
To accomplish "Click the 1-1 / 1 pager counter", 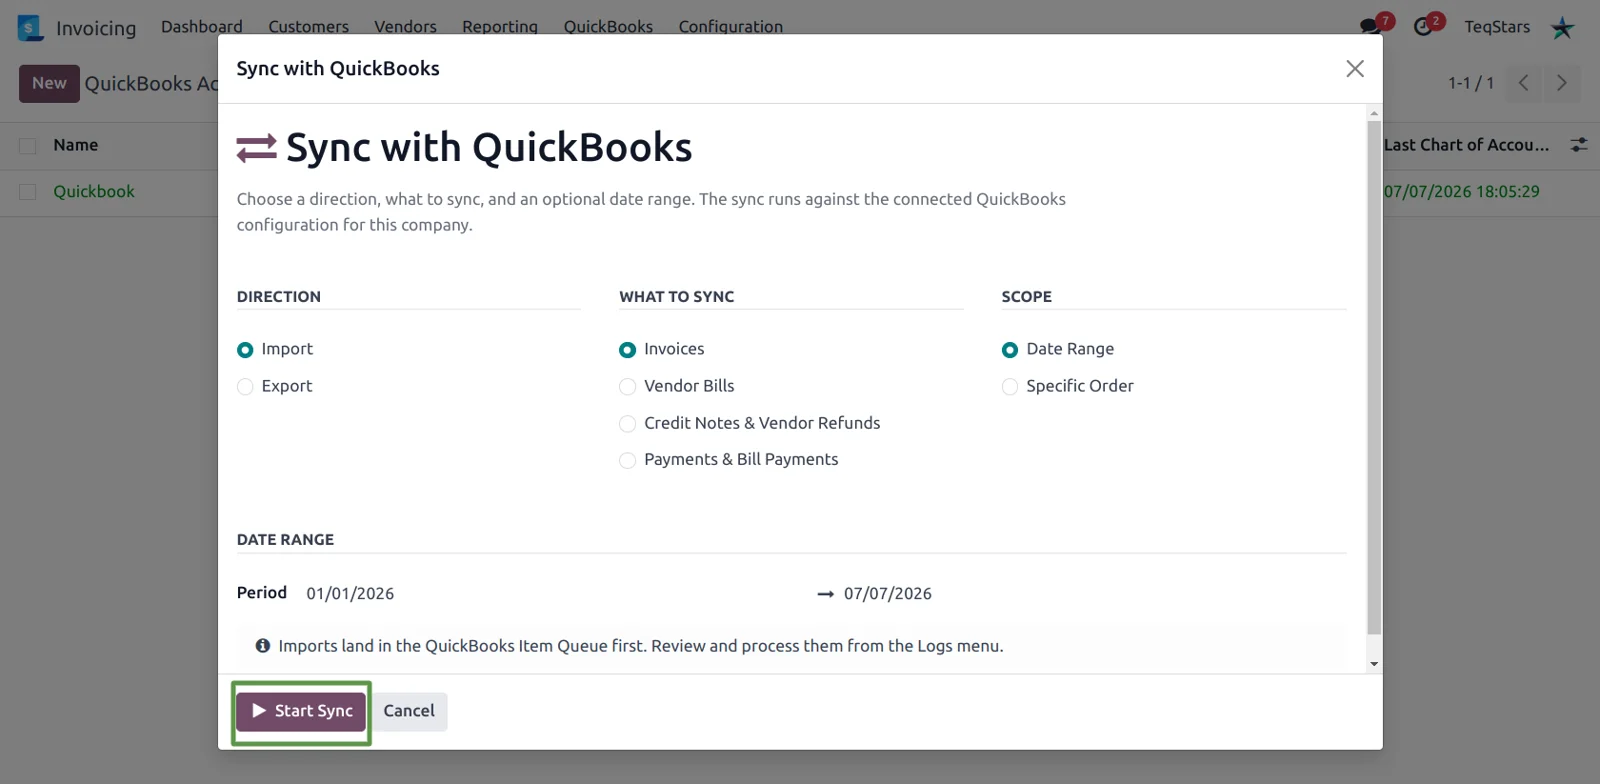I will [x=1471, y=84].
